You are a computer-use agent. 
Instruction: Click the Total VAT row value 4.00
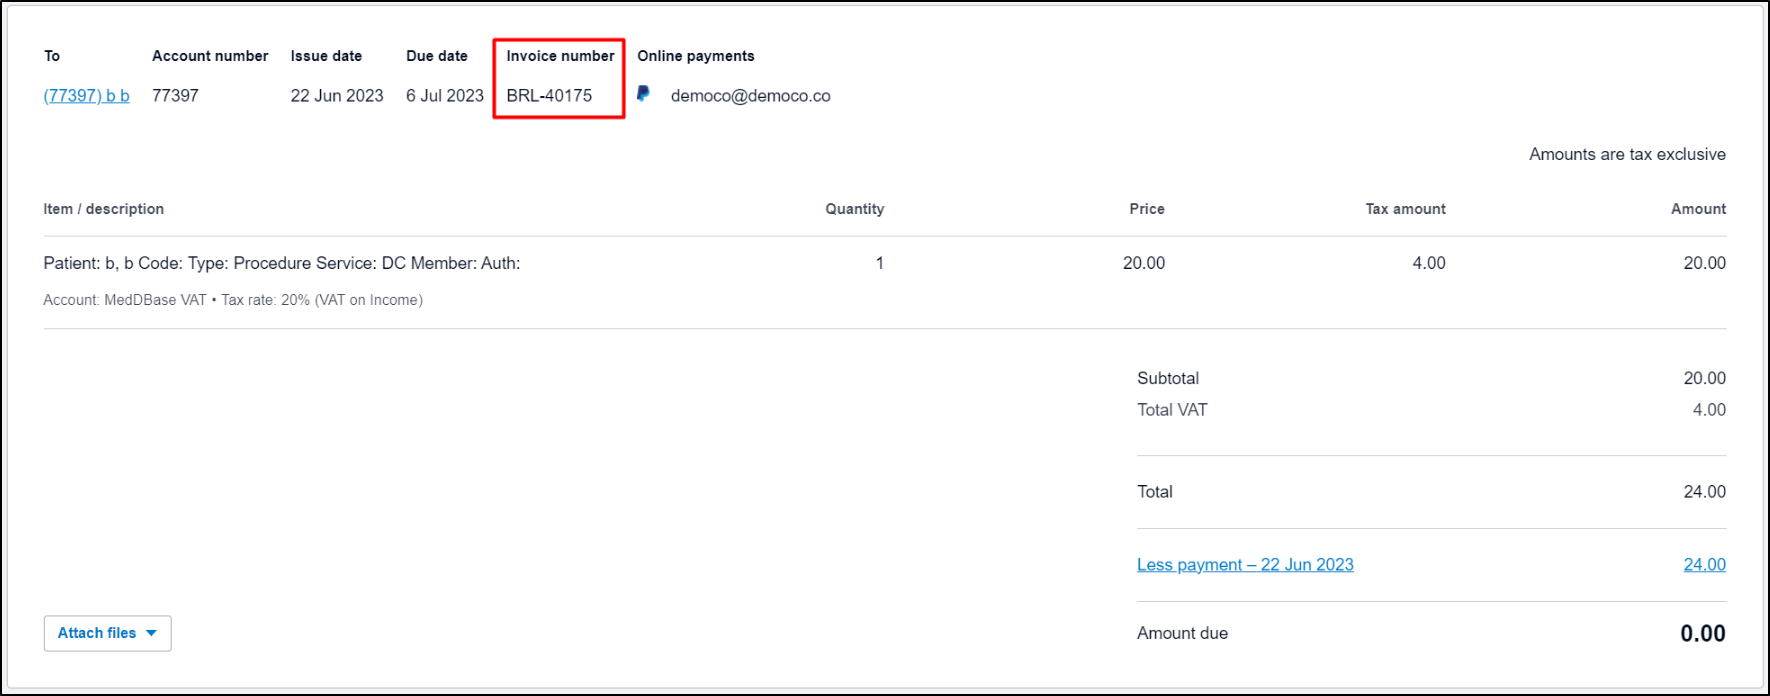(x=1708, y=410)
